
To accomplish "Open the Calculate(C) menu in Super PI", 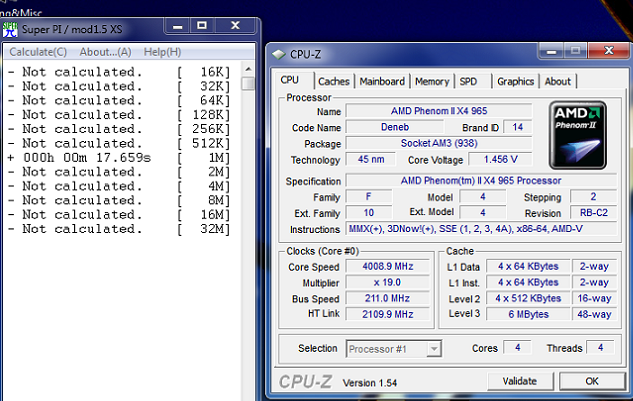I will [38, 52].
